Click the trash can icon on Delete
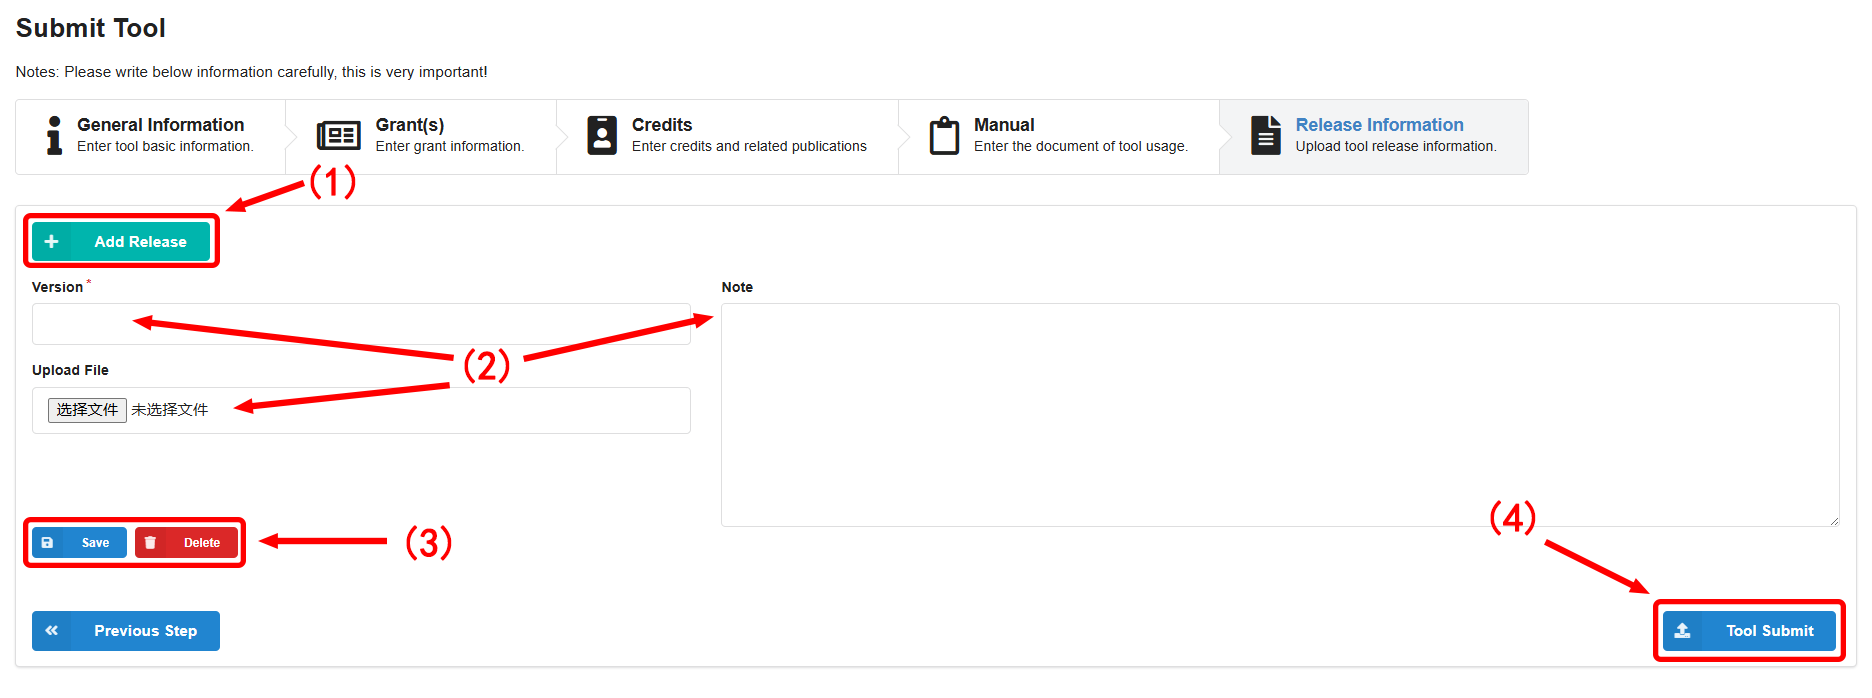 (x=150, y=543)
